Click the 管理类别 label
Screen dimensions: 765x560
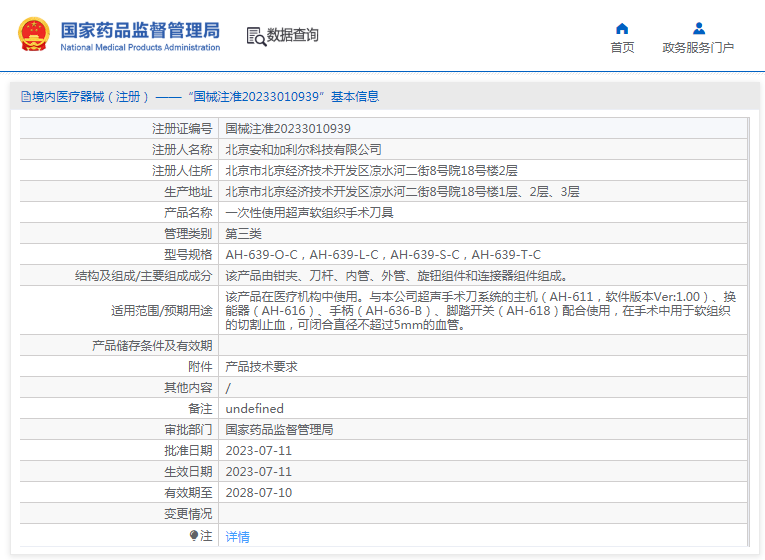coord(188,234)
